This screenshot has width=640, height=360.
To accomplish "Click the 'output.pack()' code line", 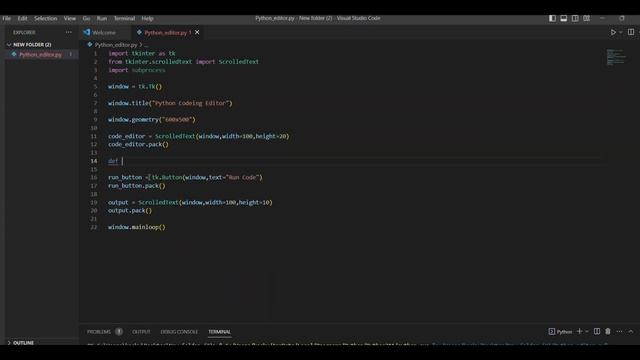I will [x=130, y=211].
